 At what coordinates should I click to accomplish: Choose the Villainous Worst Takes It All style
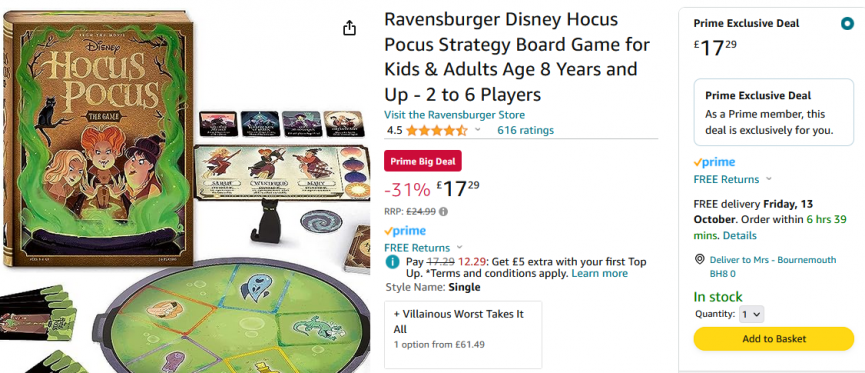click(x=463, y=334)
